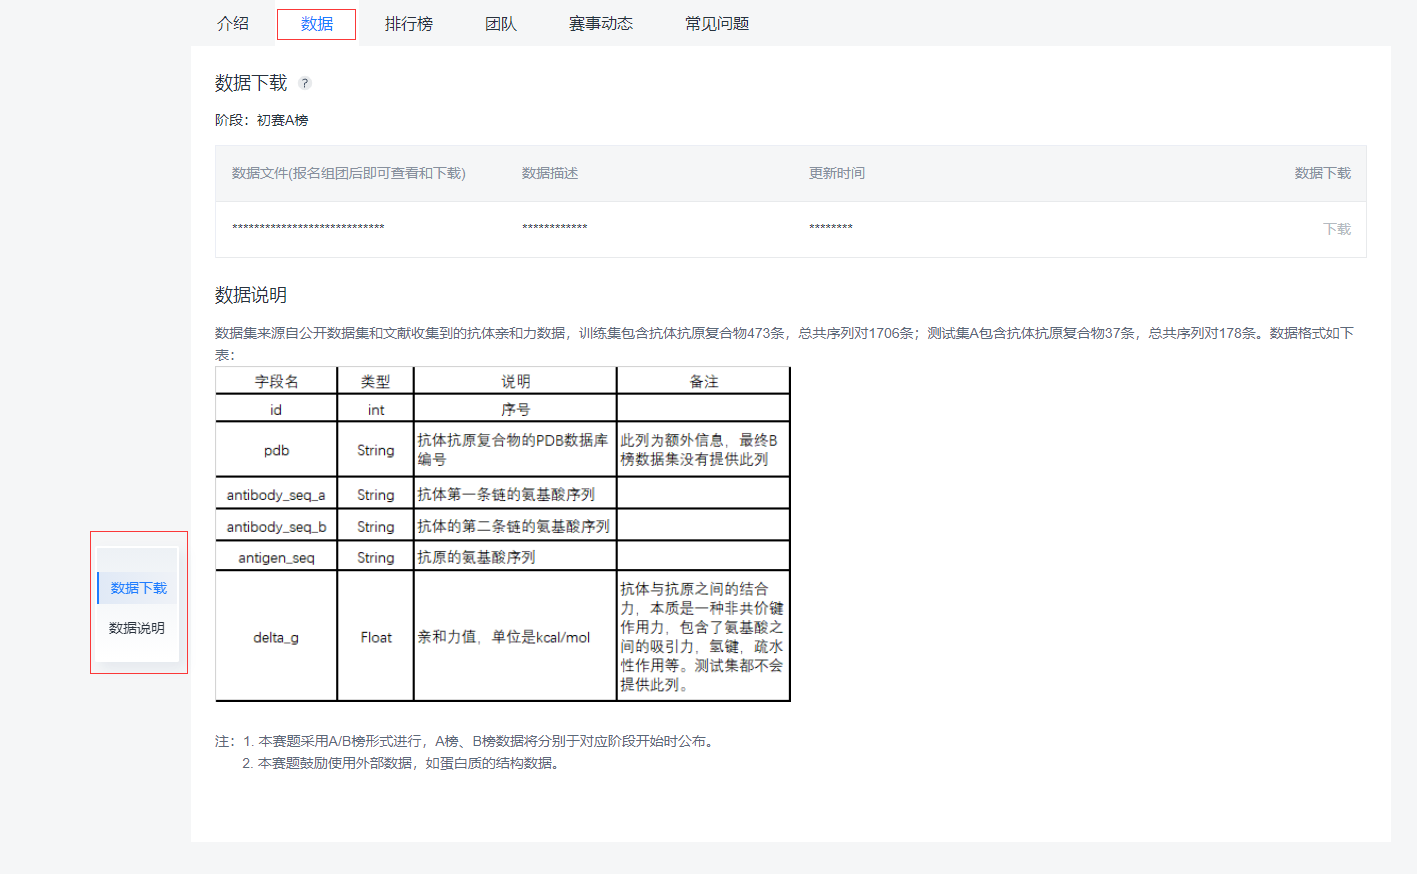This screenshot has width=1417, height=874.
Task: Click the pdb remark about B榜数据集
Action: point(704,450)
